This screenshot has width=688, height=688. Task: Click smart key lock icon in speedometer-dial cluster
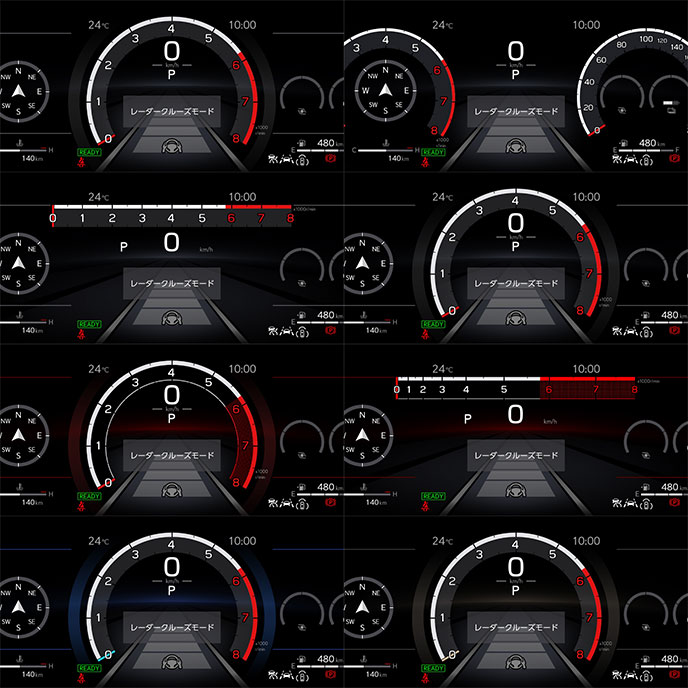(x=646, y=161)
